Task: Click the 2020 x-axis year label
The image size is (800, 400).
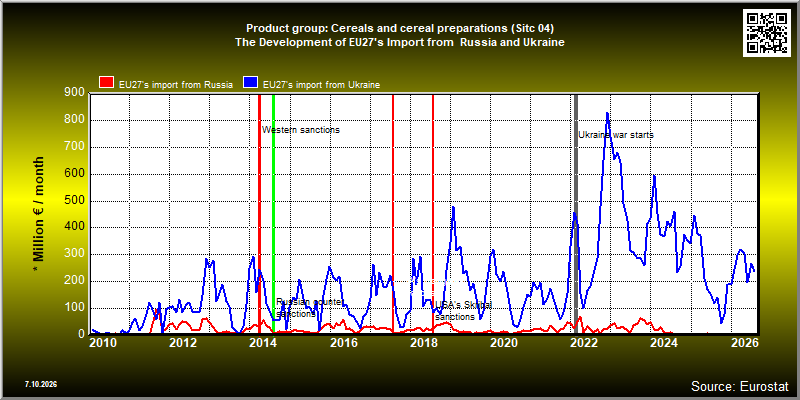Action: tap(504, 343)
